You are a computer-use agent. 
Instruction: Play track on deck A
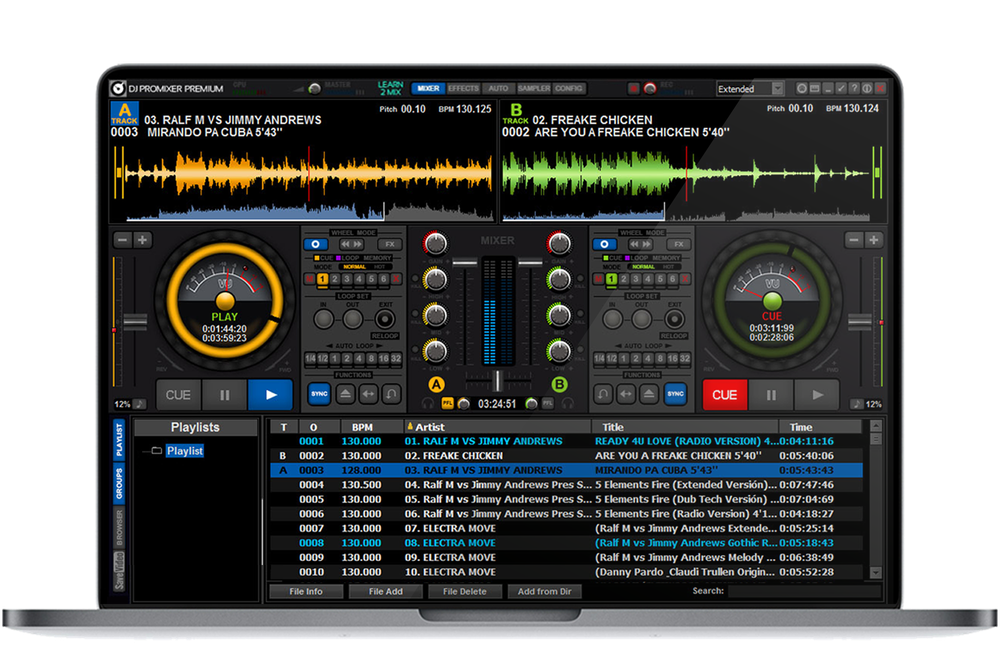click(x=270, y=395)
